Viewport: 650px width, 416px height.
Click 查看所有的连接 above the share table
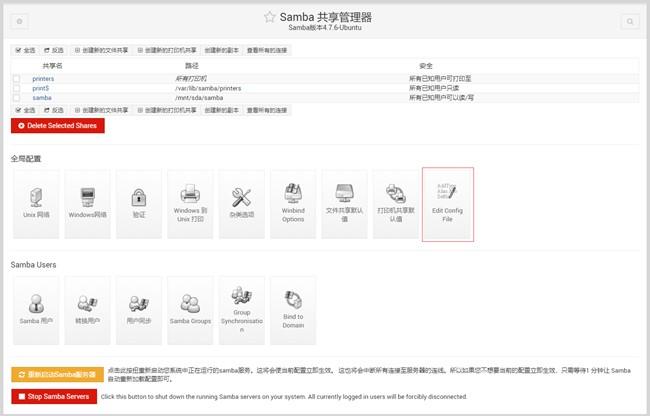point(267,50)
